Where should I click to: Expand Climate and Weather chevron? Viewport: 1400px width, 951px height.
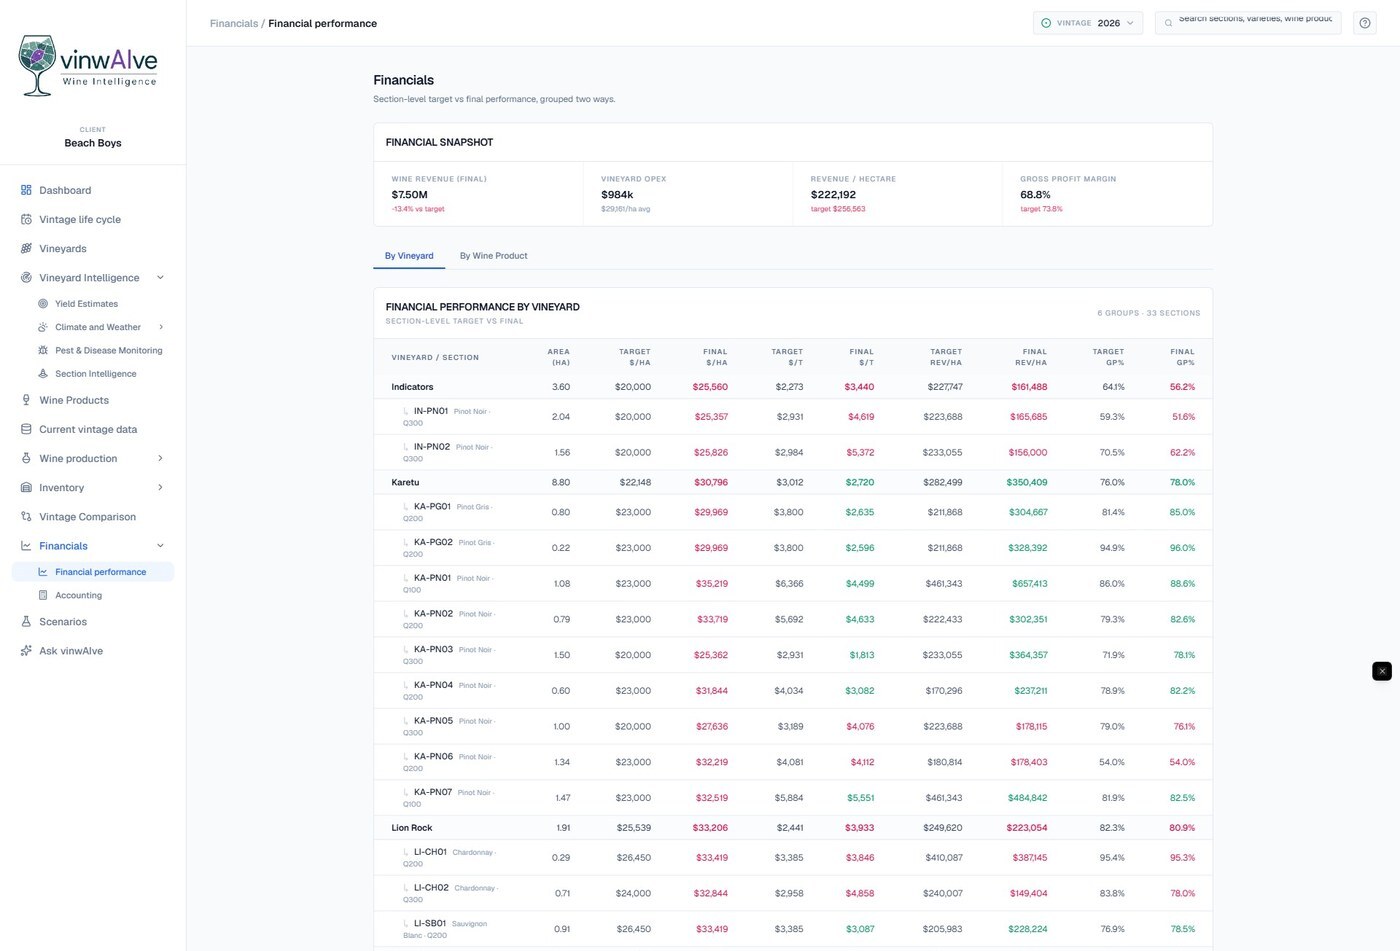point(160,327)
